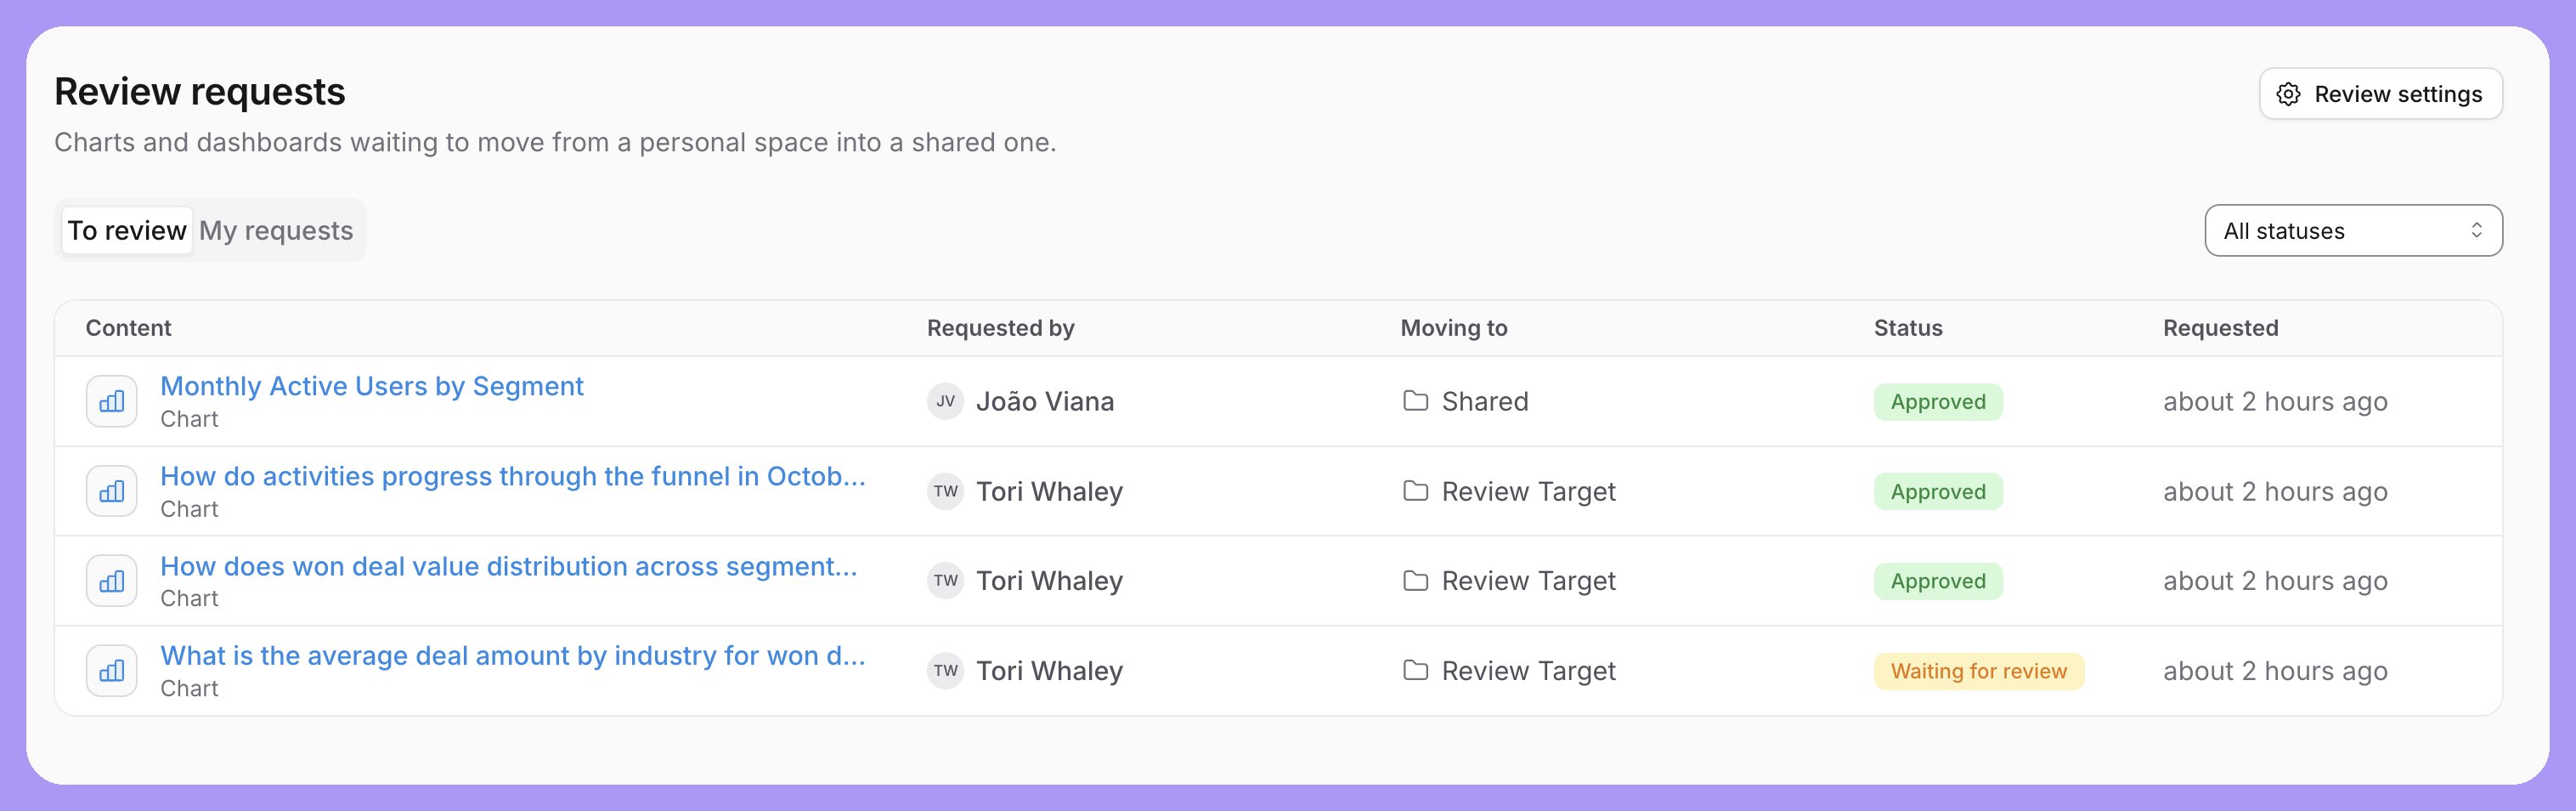Image resolution: width=2576 pixels, height=811 pixels.
Task: Open What is the average deal amount link
Action: click(x=513, y=656)
